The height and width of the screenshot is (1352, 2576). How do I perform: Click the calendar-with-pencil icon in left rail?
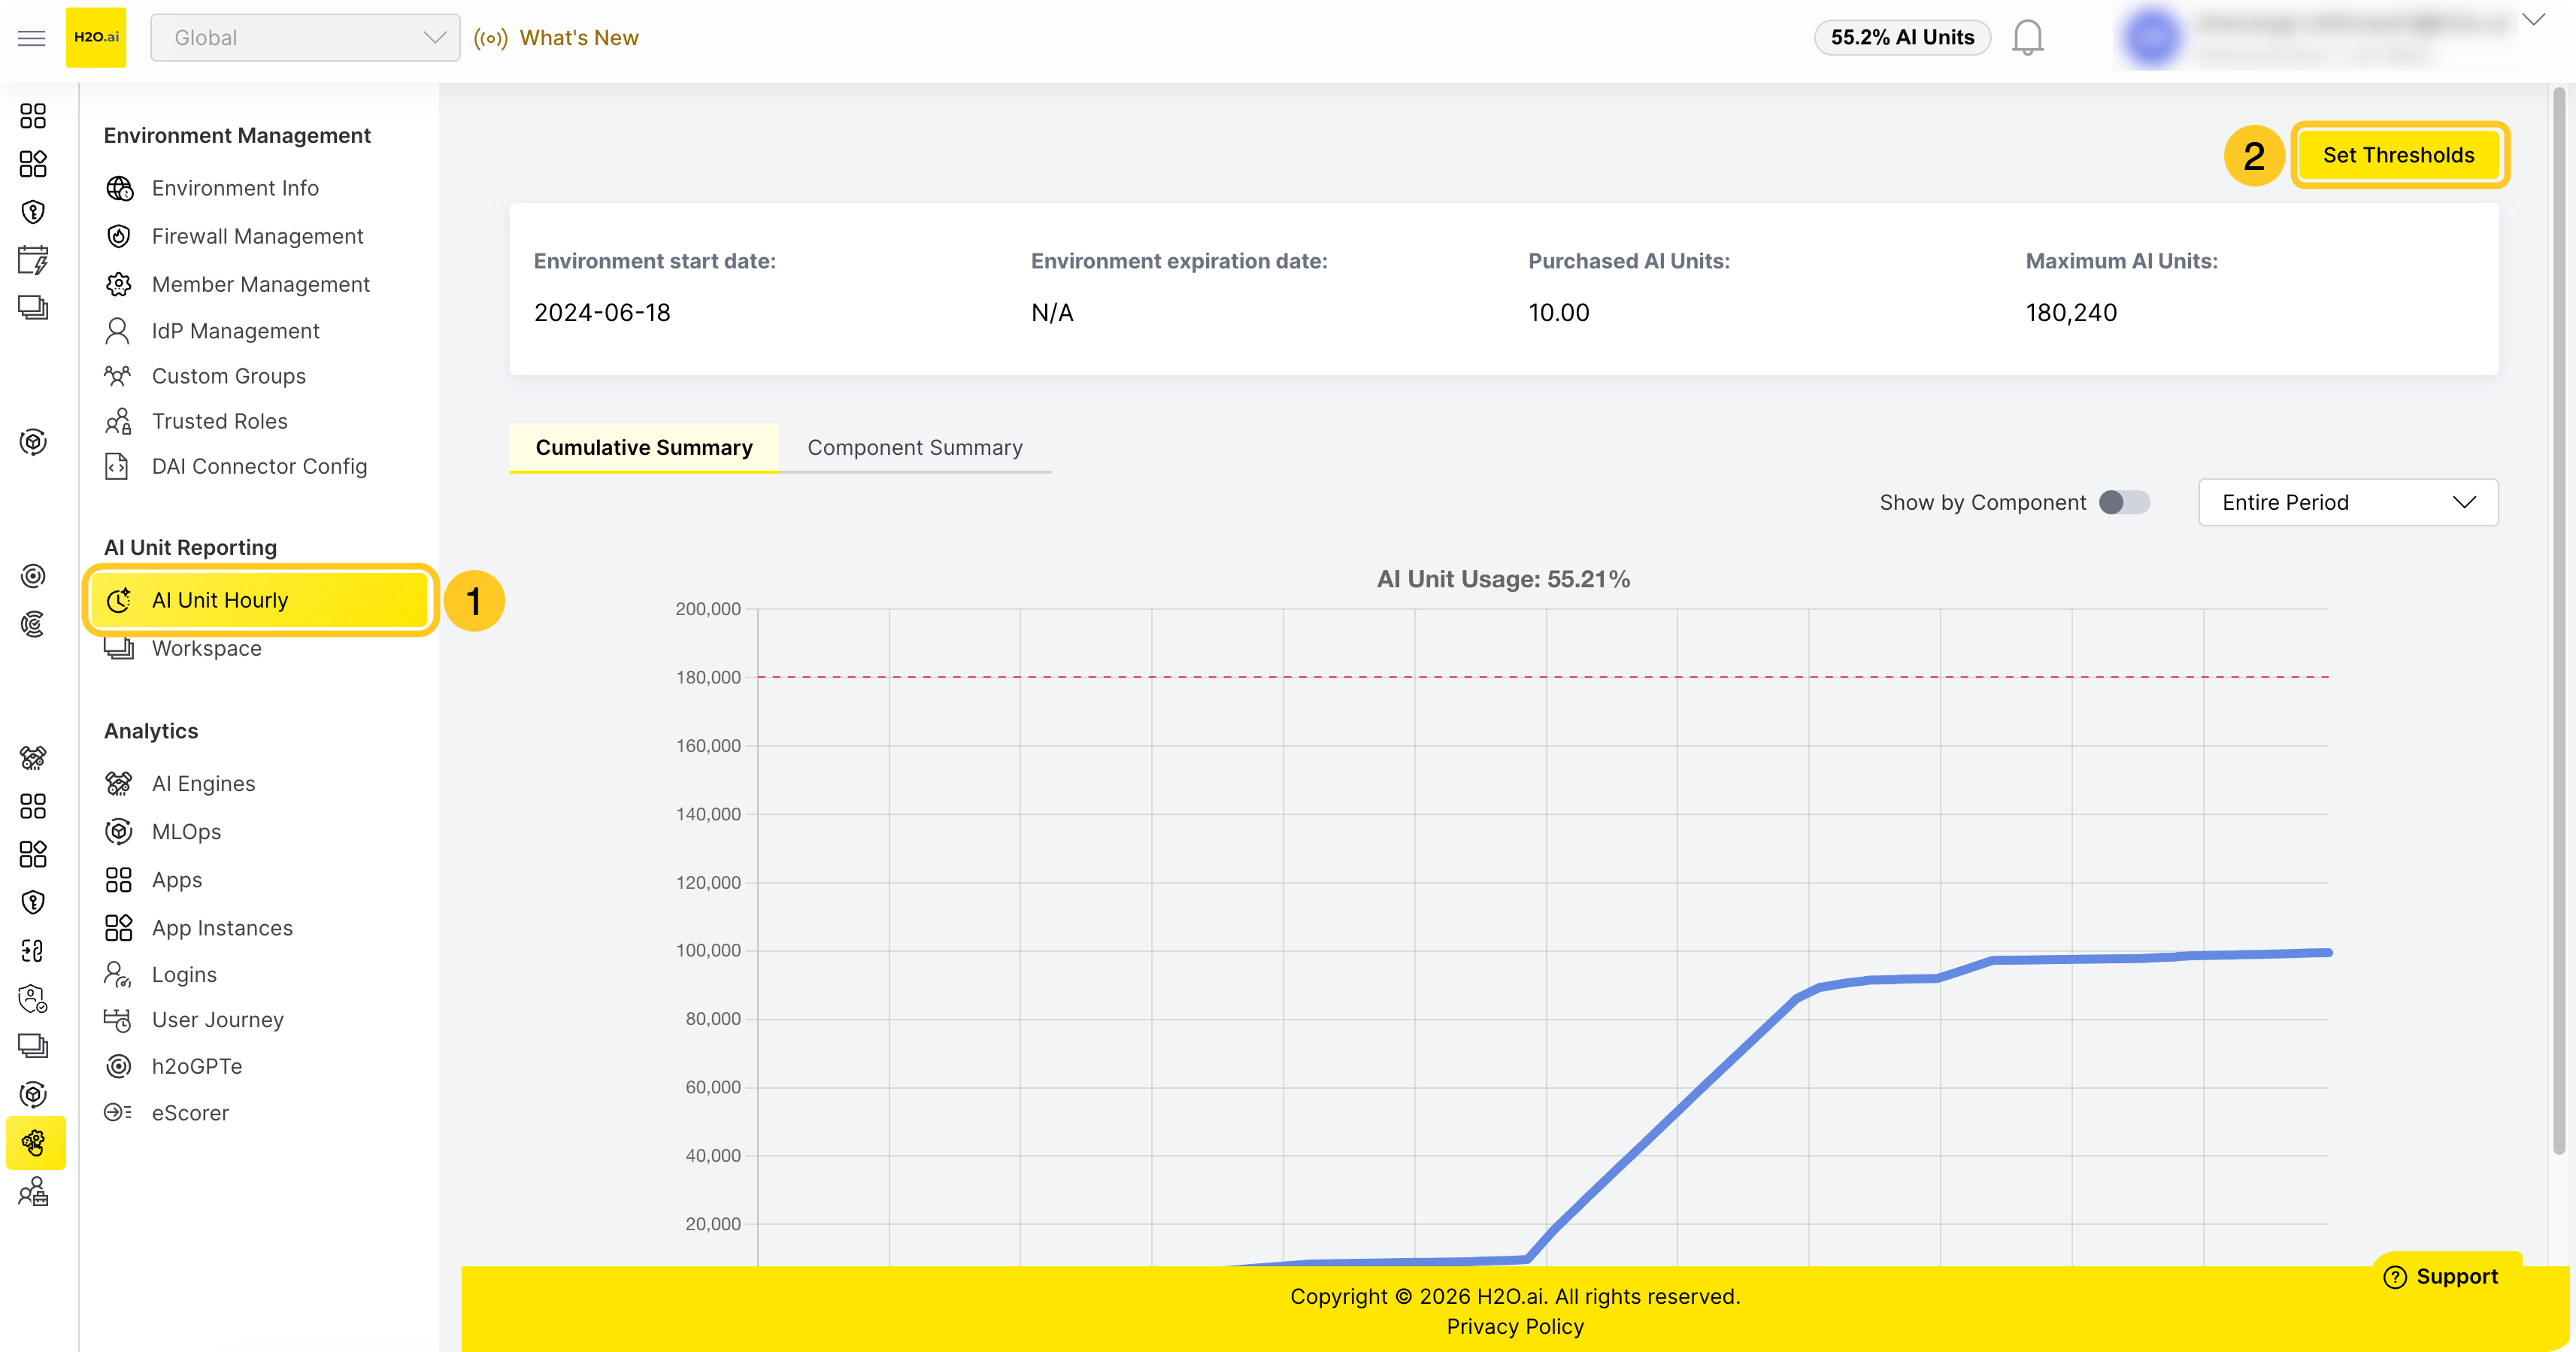coord(33,260)
